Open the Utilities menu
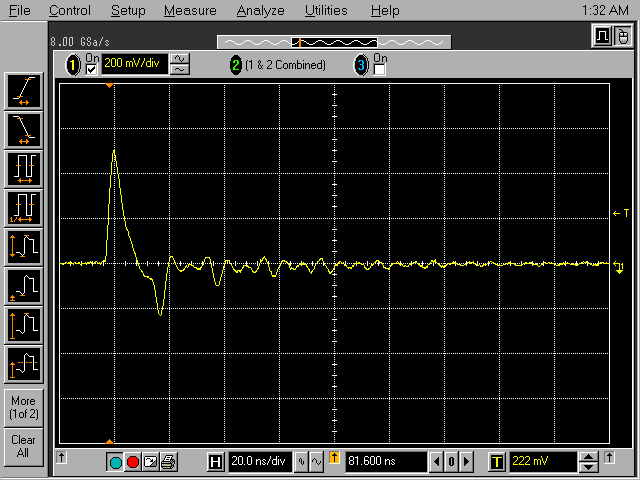640x480 pixels. [326, 10]
